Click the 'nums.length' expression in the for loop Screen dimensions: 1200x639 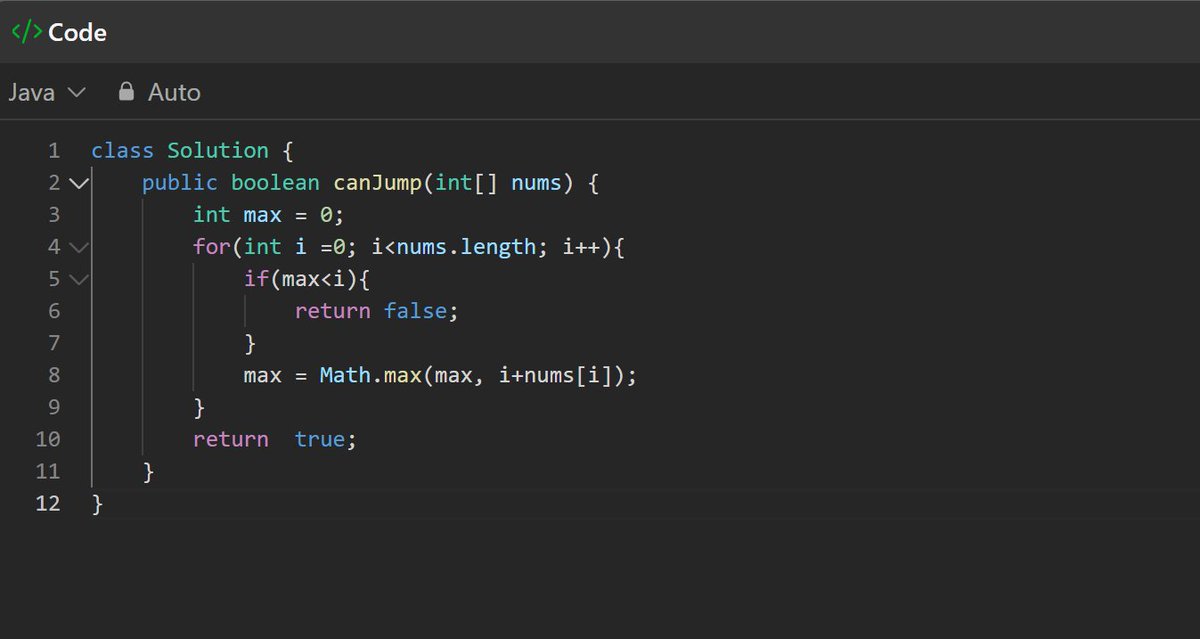466,247
